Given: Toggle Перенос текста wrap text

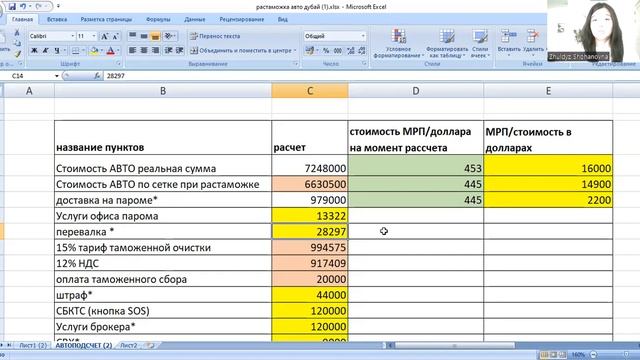Looking at the screenshot, I should tap(215, 36).
